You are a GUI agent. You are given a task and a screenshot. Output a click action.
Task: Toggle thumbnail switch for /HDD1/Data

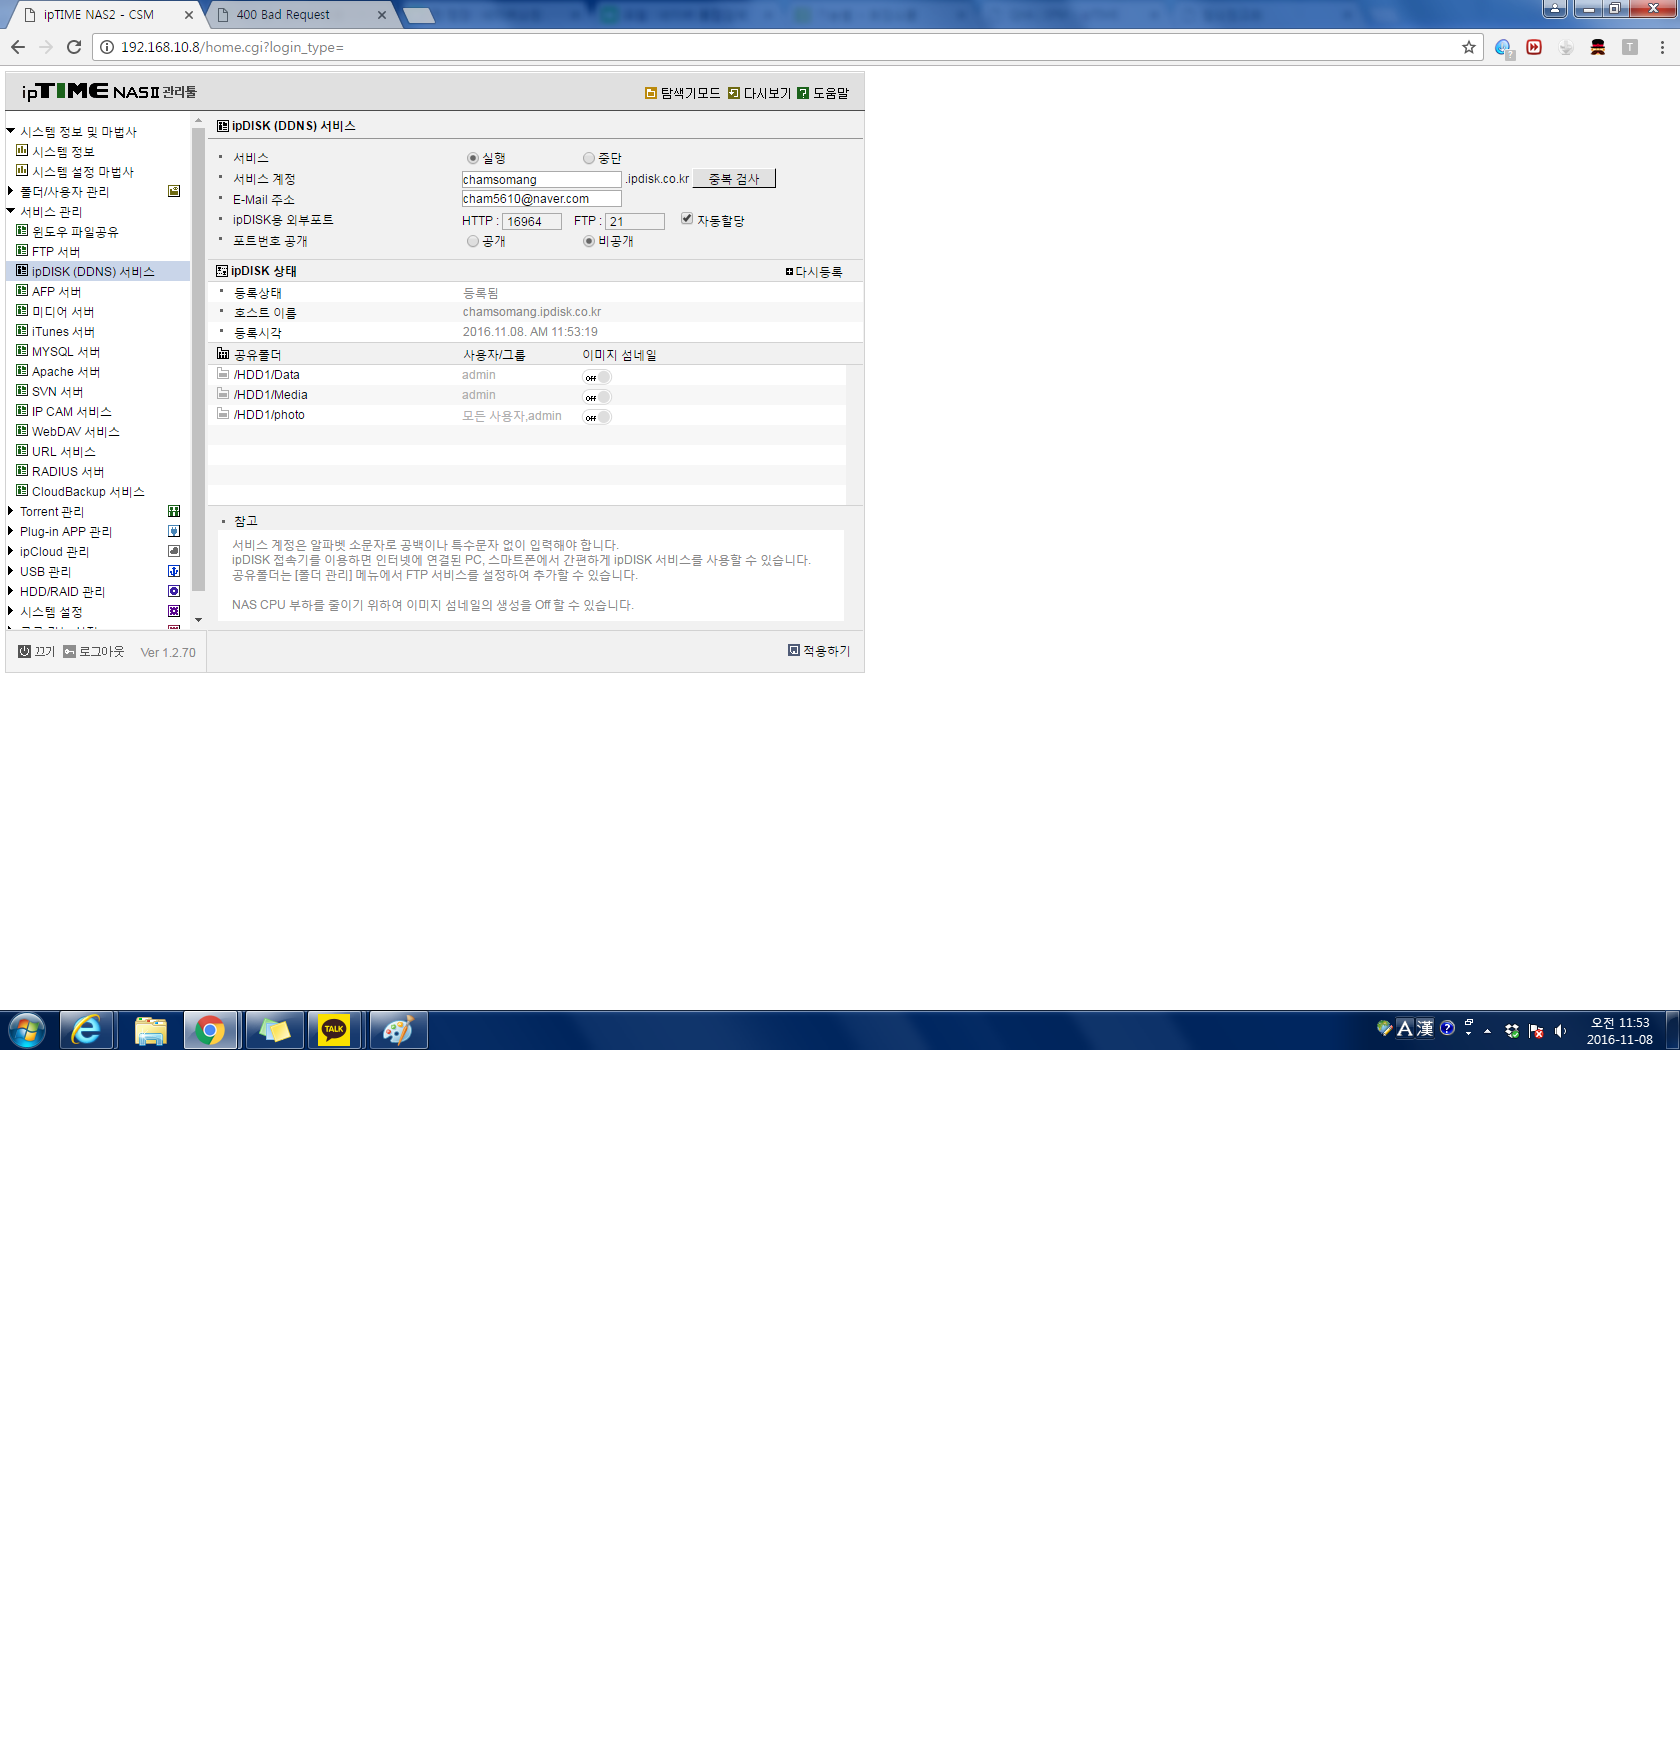(x=597, y=377)
